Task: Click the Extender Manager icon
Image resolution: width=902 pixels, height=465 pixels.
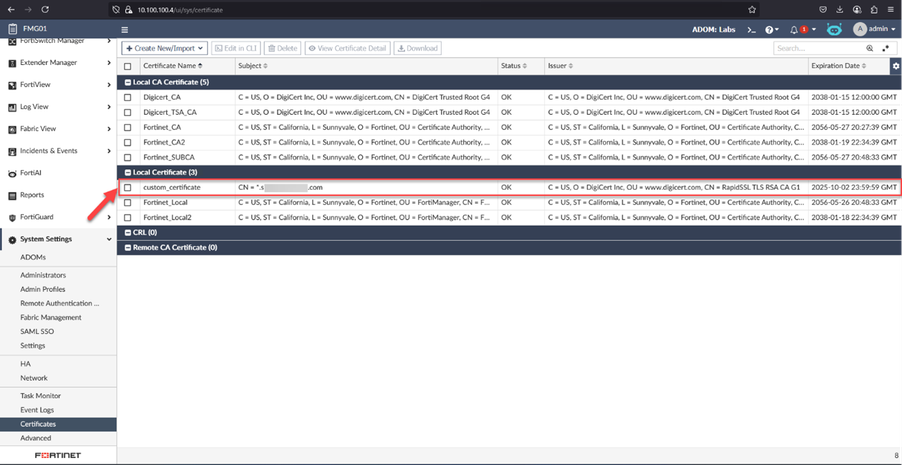Action: 12,63
